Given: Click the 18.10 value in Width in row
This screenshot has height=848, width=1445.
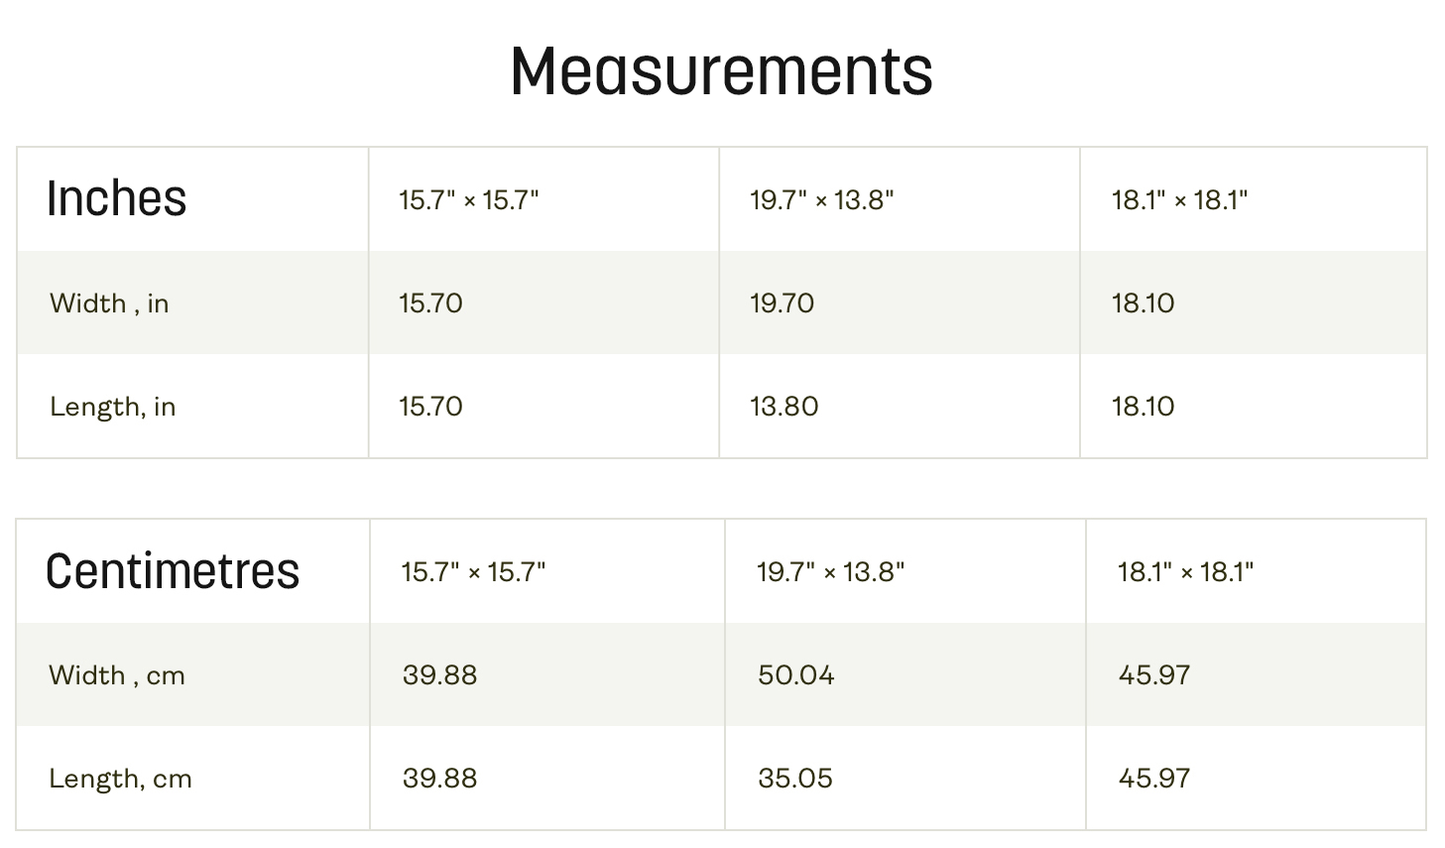Looking at the screenshot, I should 1143,303.
